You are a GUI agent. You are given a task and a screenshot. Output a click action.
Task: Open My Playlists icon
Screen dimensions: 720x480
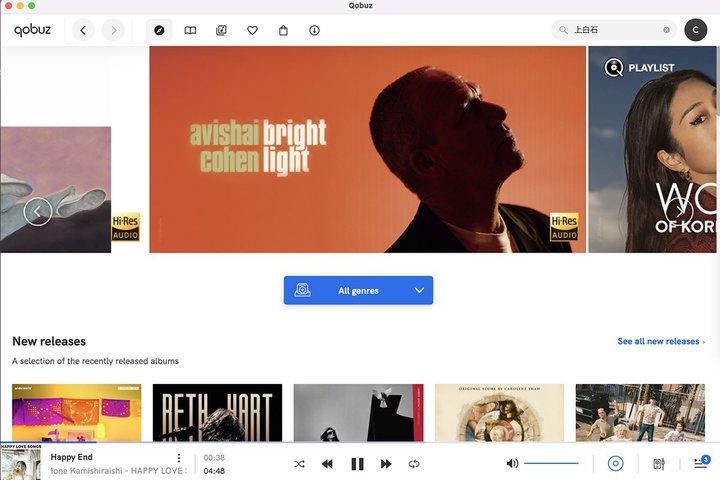coord(221,30)
